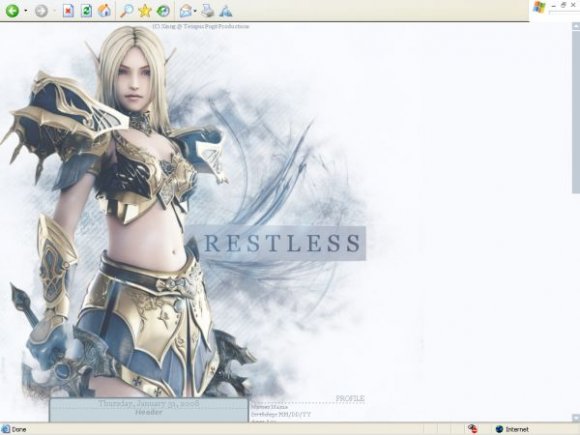Open Search with the magnifying glass icon

click(127, 11)
